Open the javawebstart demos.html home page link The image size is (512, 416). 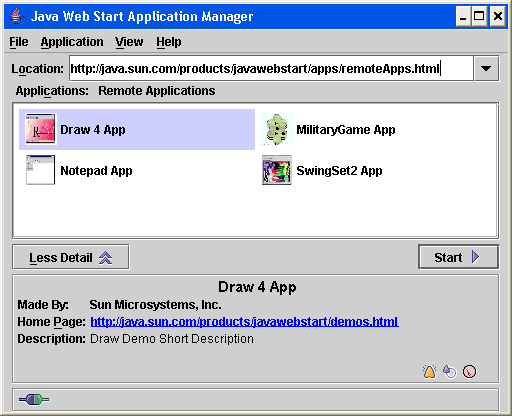[x=244, y=322]
